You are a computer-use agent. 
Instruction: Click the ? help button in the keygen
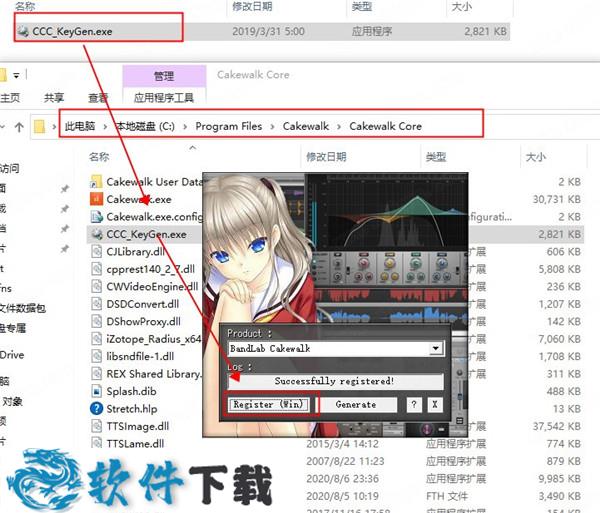[414, 404]
